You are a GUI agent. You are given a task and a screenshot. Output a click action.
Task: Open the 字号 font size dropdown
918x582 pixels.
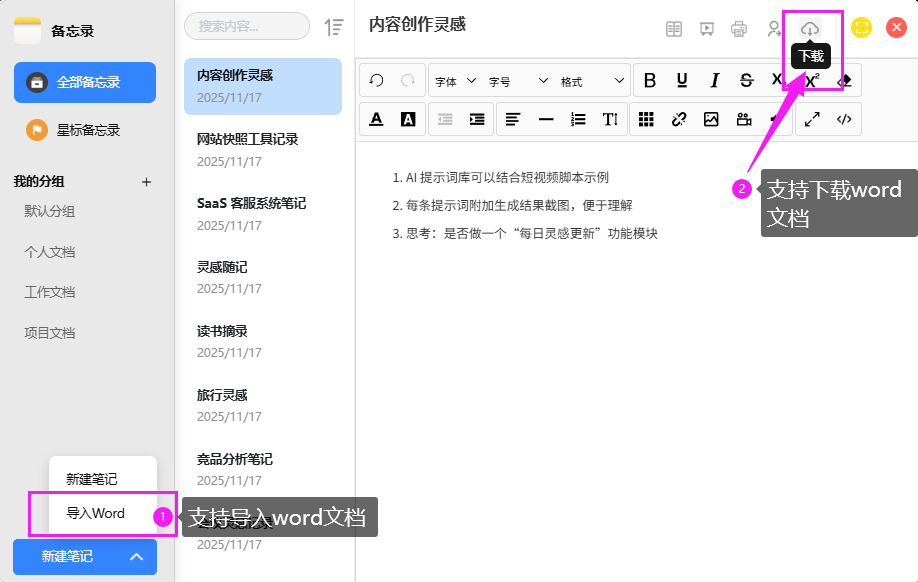pyautogui.click(x=517, y=81)
